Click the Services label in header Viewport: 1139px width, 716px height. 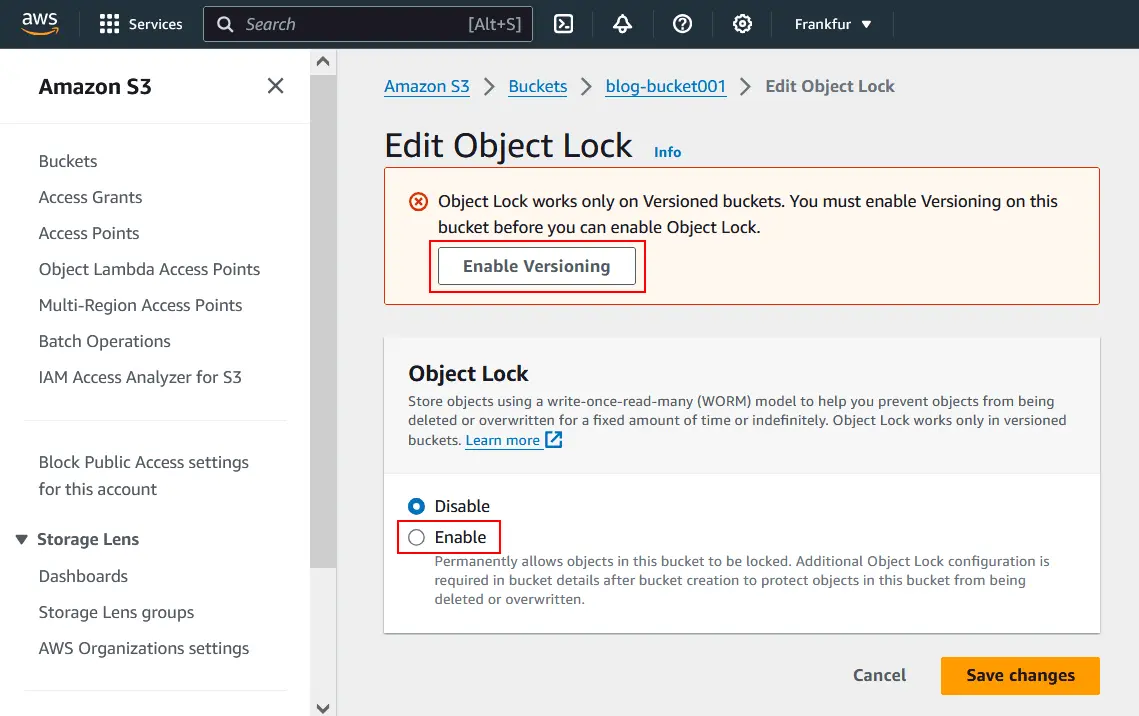coord(155,24)
